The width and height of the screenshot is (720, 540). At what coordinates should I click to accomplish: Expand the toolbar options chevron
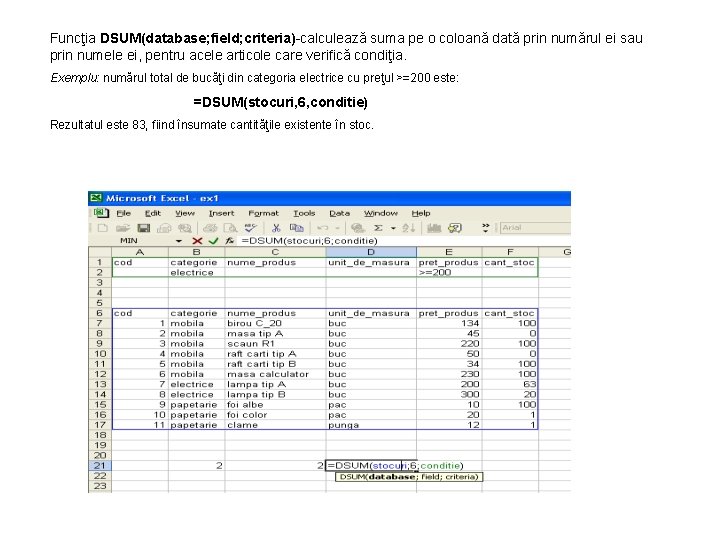coord(486,228)
